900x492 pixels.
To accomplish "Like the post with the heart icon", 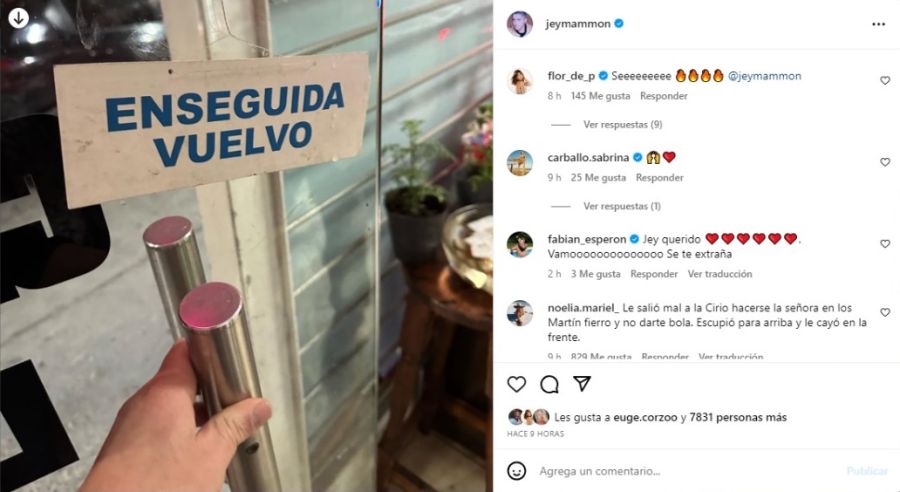I will [x=517, y=384].
